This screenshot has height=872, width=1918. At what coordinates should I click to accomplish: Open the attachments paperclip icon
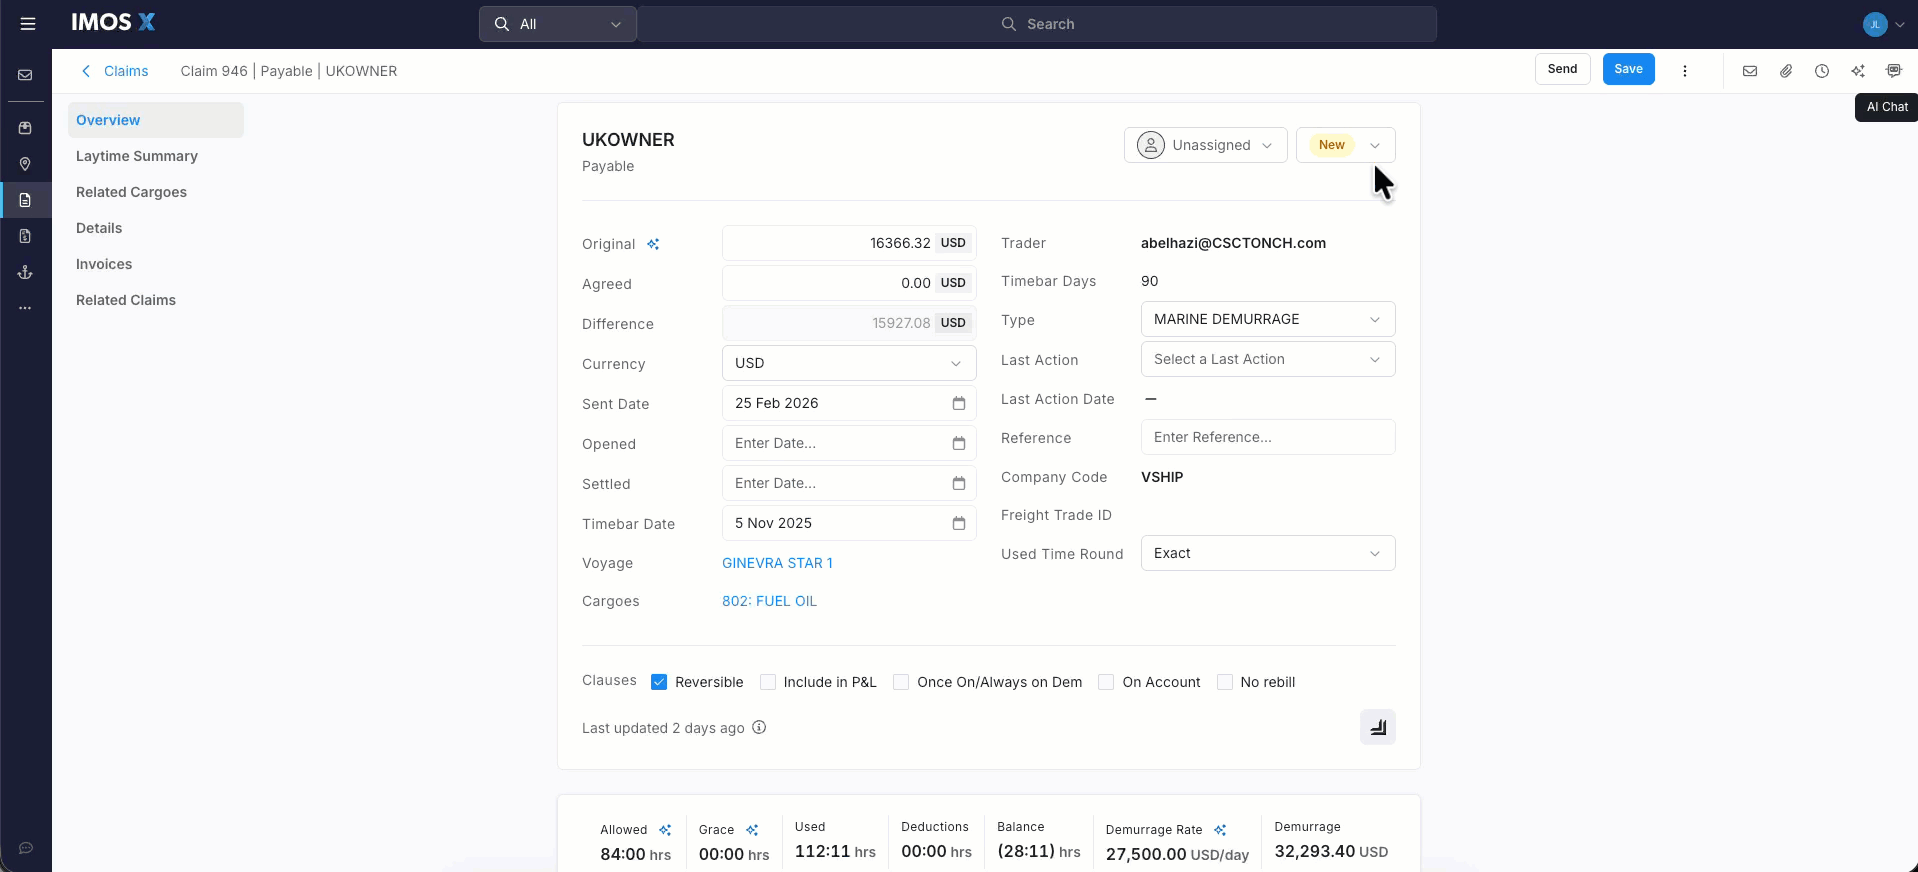pyautogui.click(x=1785, y=71)
